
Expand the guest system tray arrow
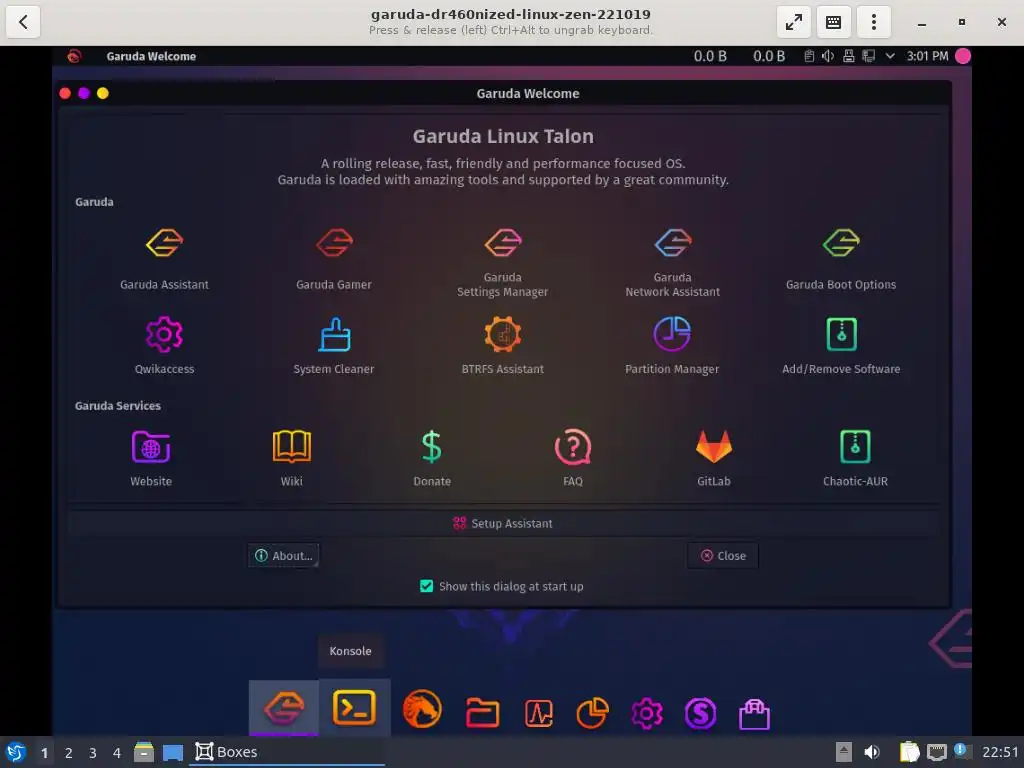click(x=889, y=56)
